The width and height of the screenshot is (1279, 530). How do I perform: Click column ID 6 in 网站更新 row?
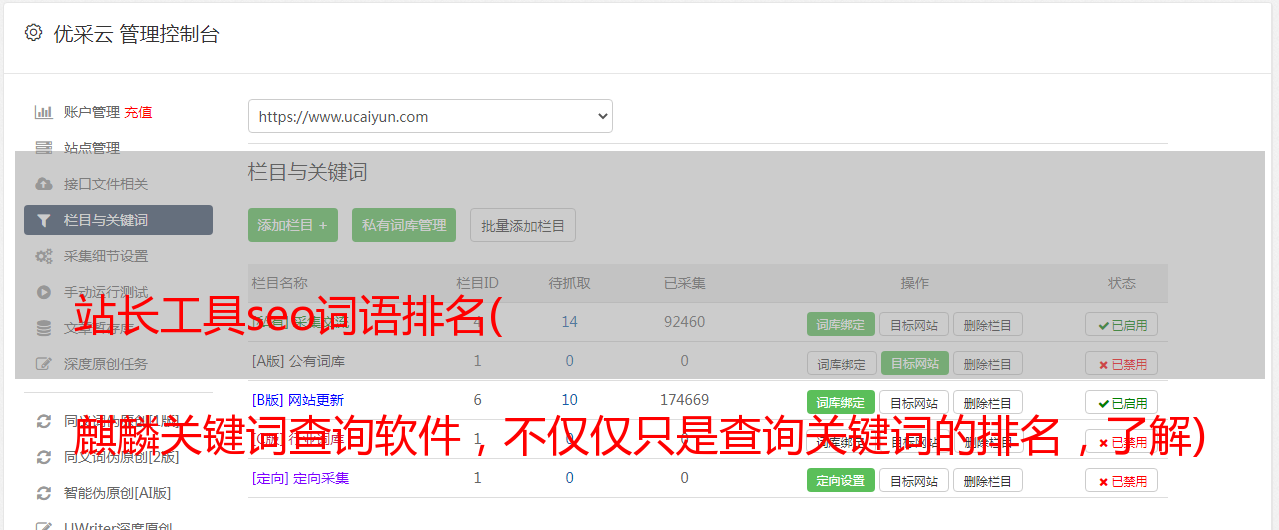tap(477, 400)
